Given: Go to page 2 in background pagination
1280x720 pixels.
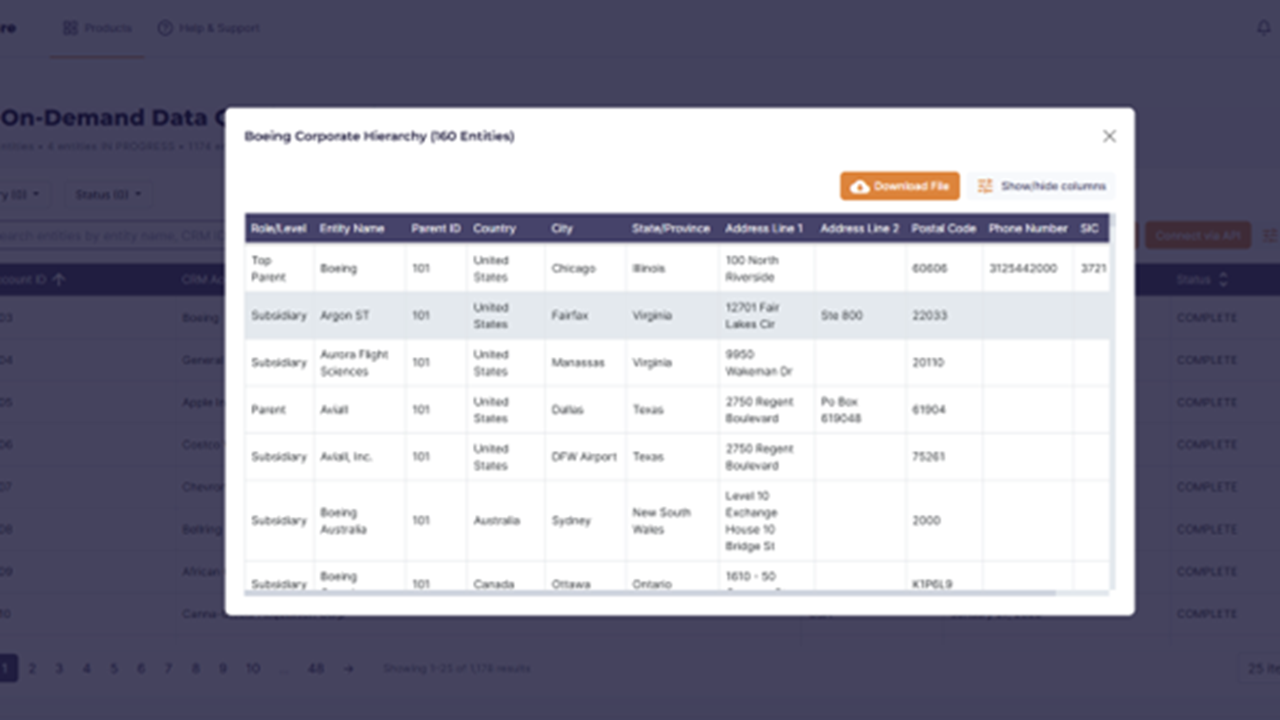Looking at the screenshot, I should 32,668.
